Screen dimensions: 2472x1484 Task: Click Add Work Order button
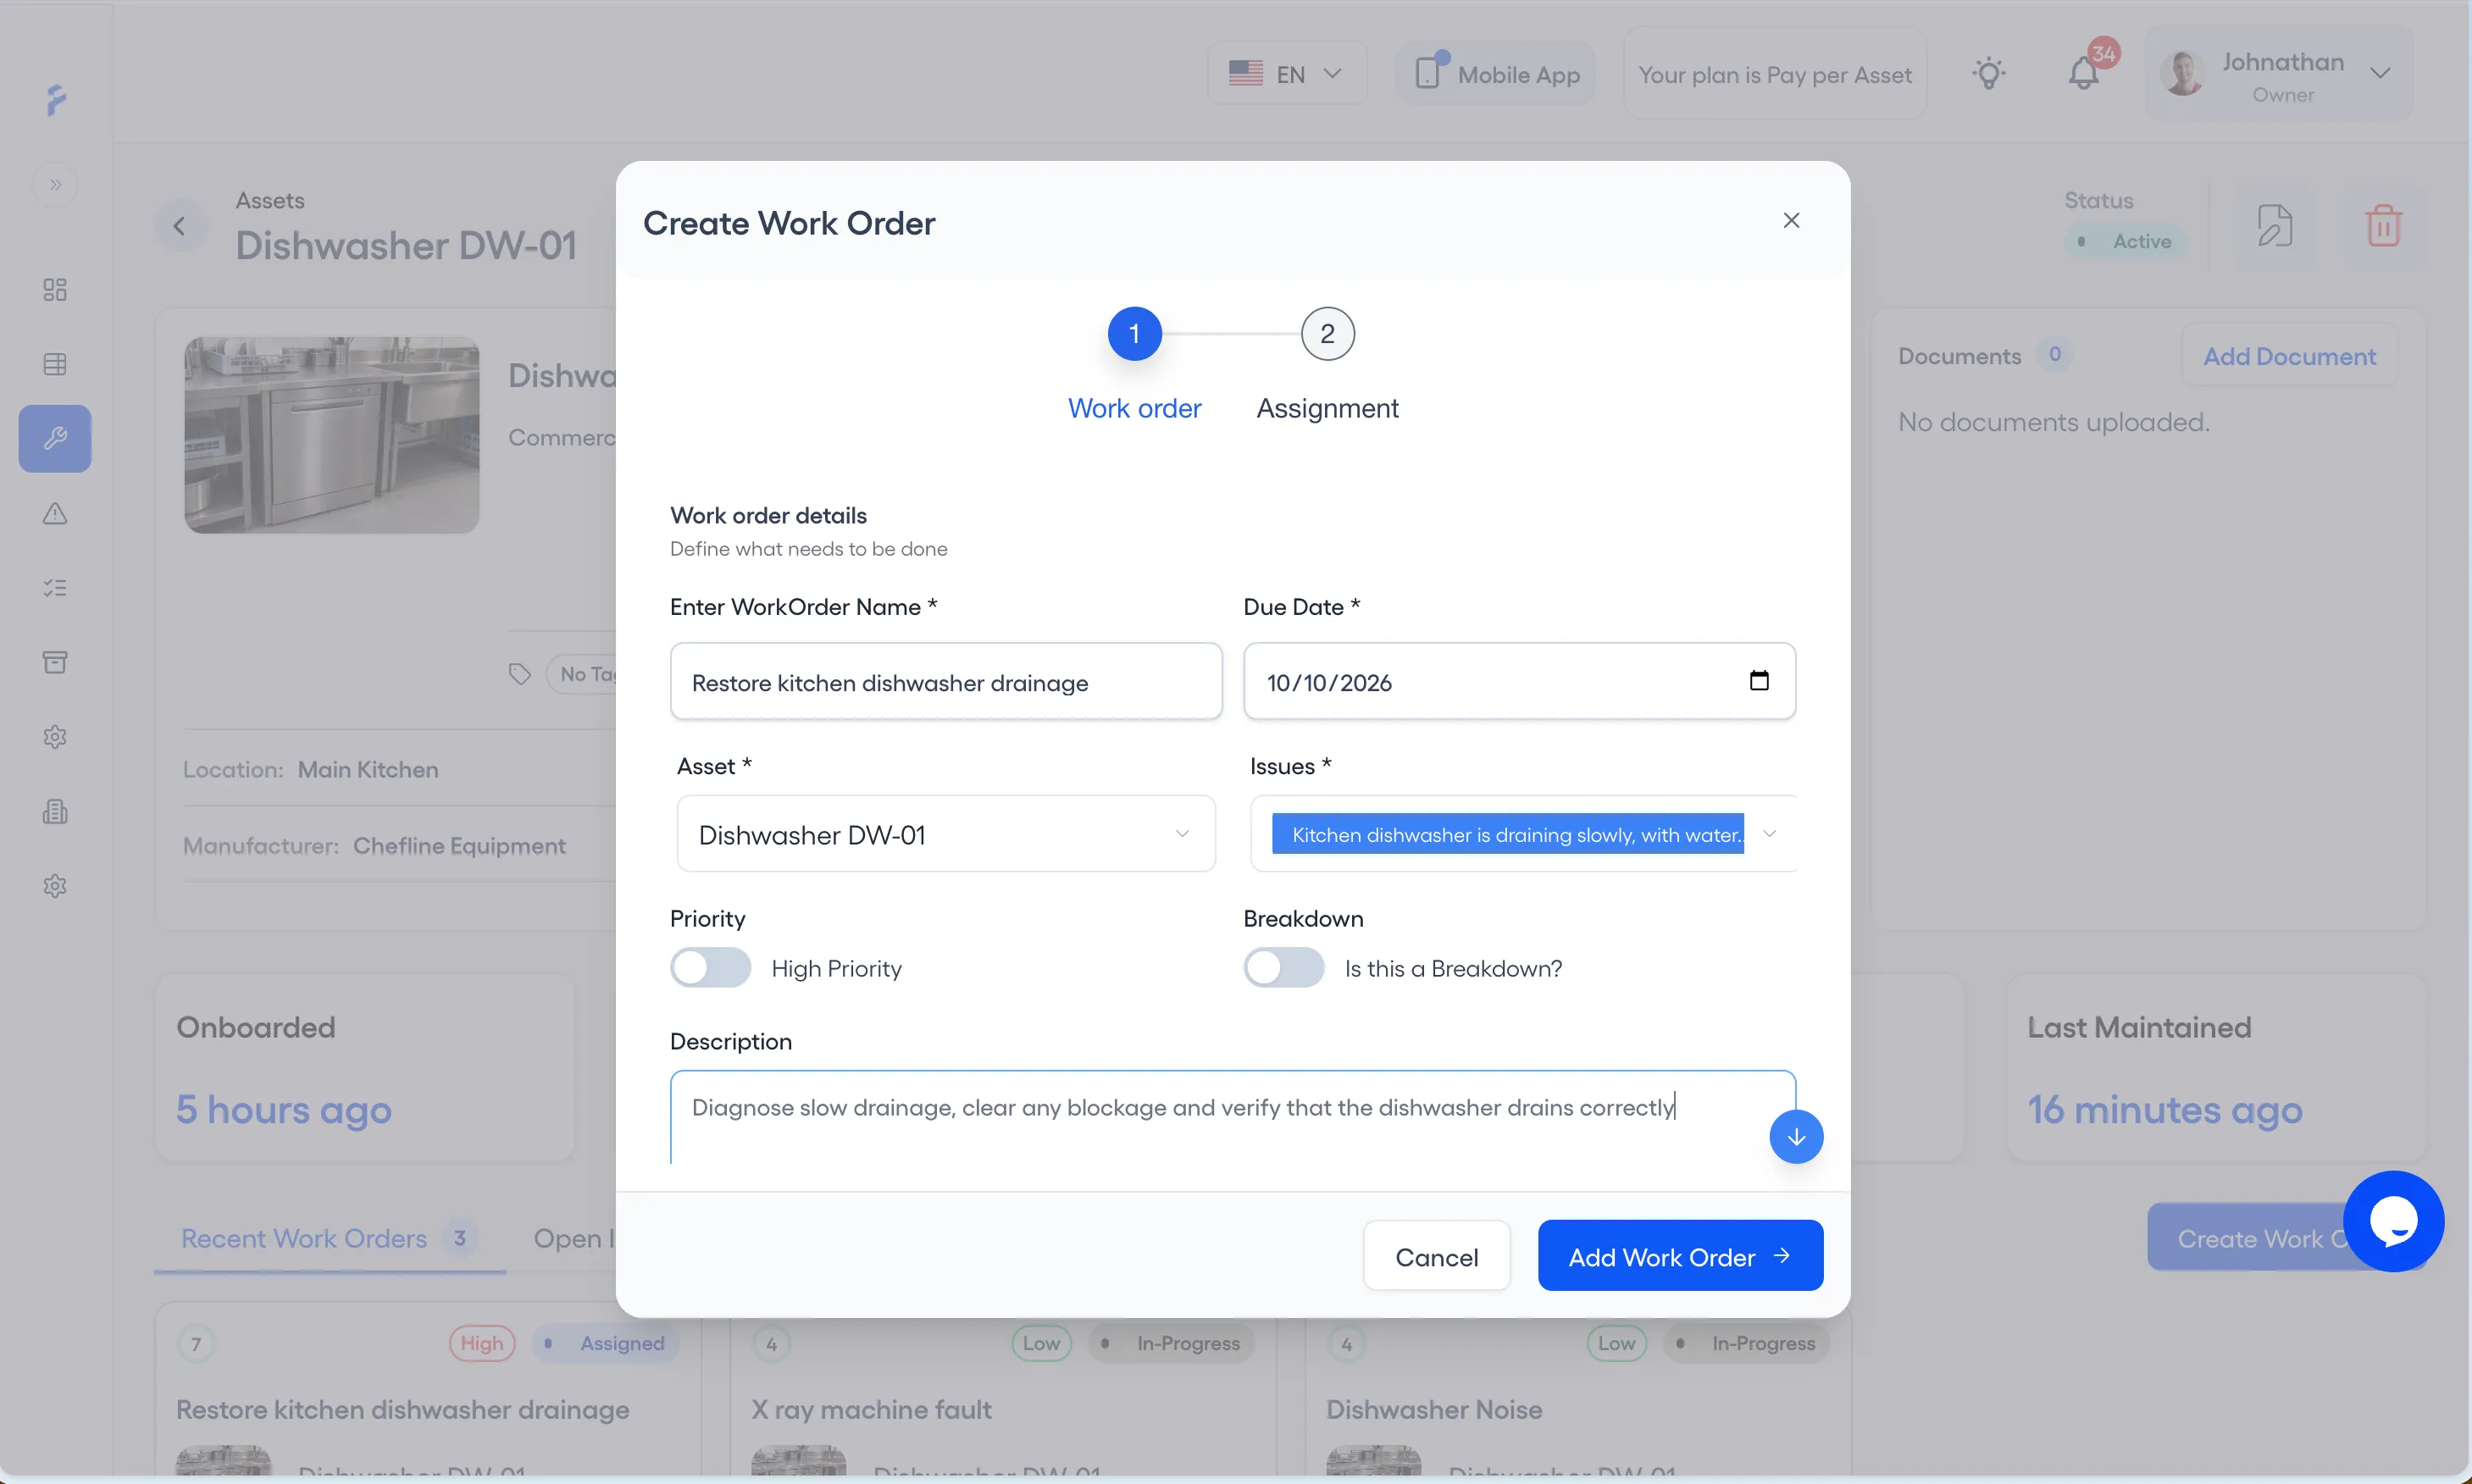(1680, 1256)
